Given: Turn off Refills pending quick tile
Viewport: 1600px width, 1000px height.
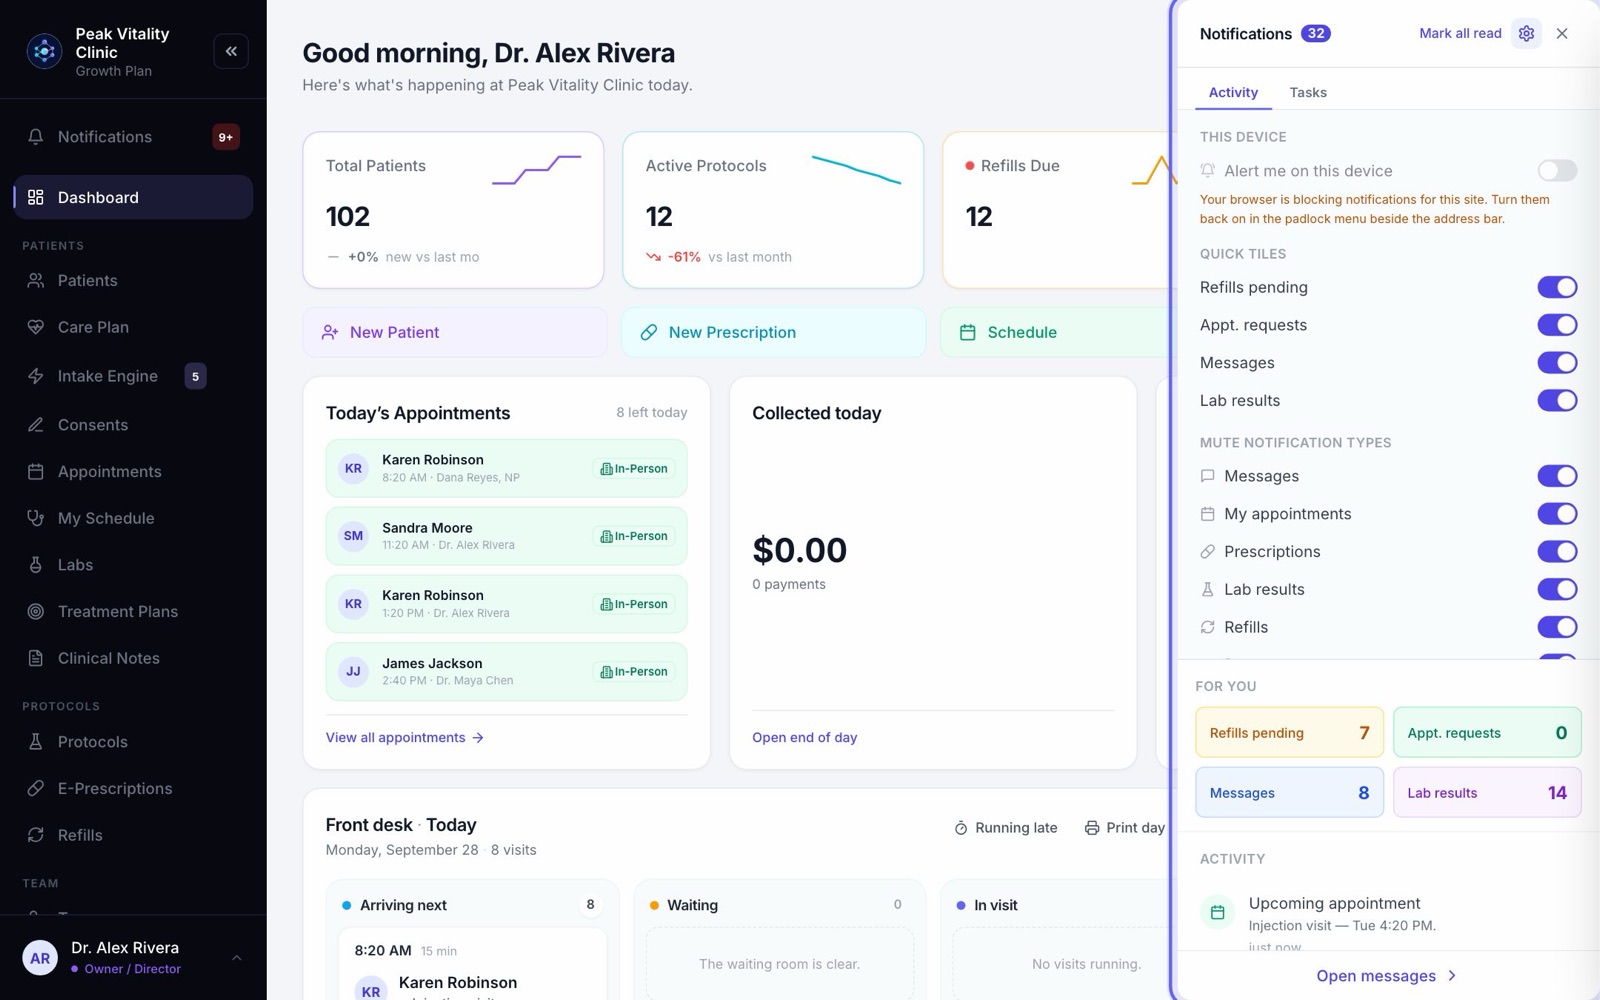Looking at the screenshot, I should click(x=1557, y=287).
